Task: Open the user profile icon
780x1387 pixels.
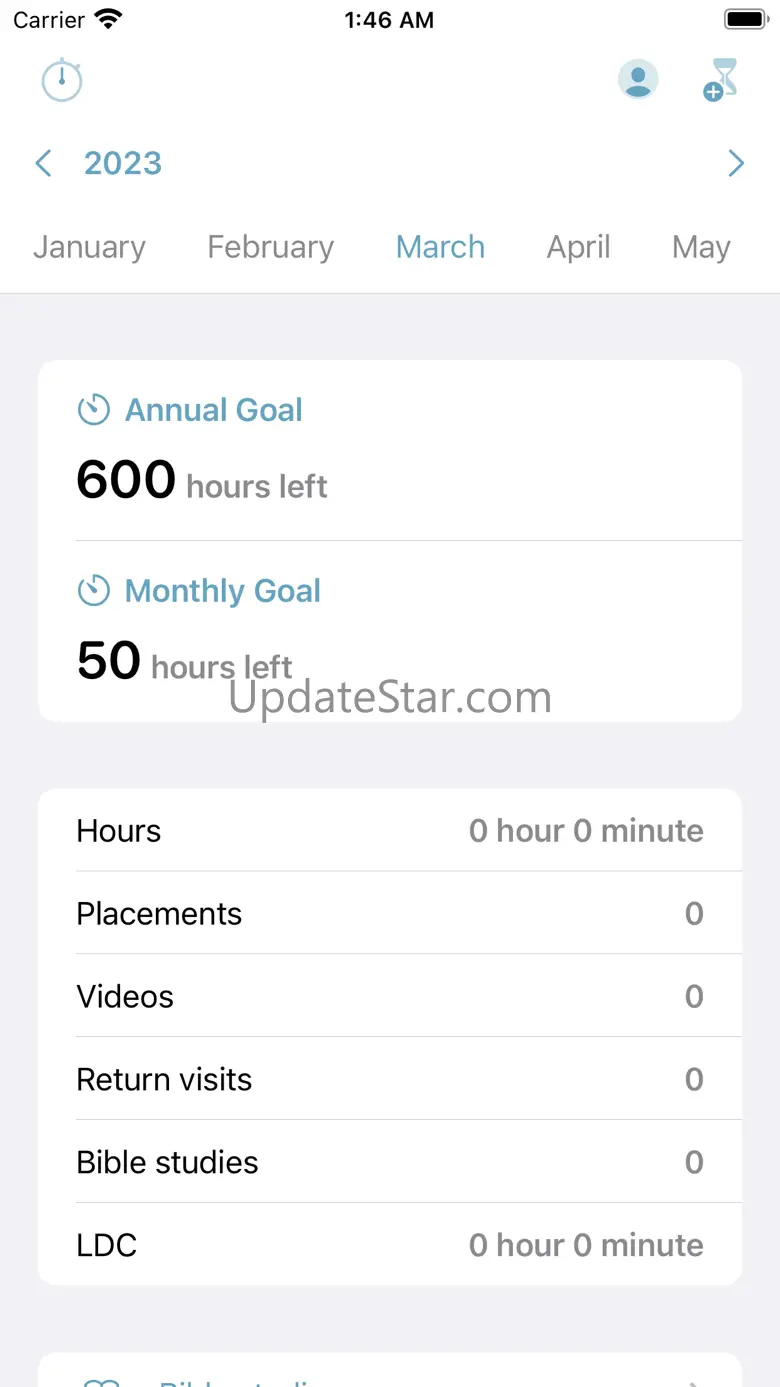Action: pos(638,80)
